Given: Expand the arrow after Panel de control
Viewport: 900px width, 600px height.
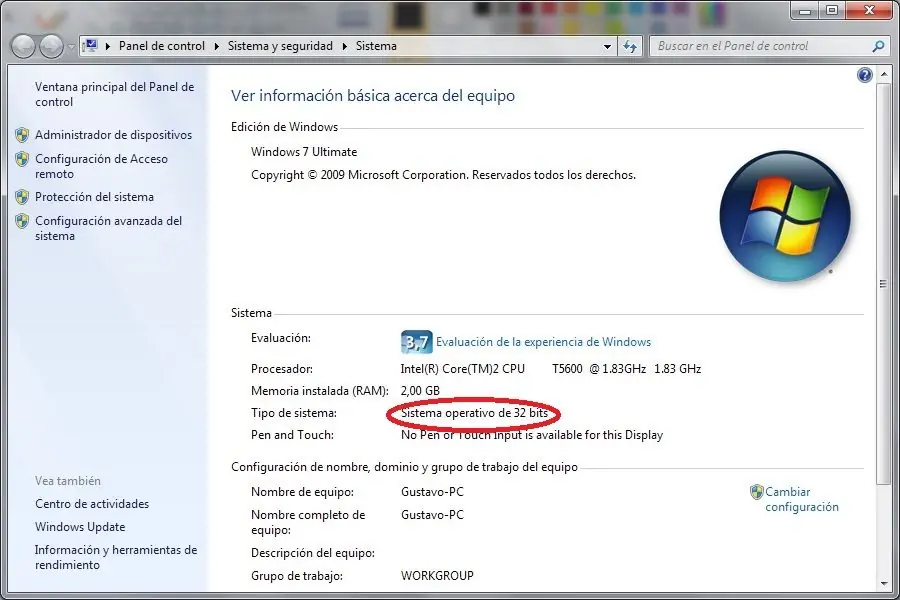Looking at the screenshot, I should click(216, 46).
